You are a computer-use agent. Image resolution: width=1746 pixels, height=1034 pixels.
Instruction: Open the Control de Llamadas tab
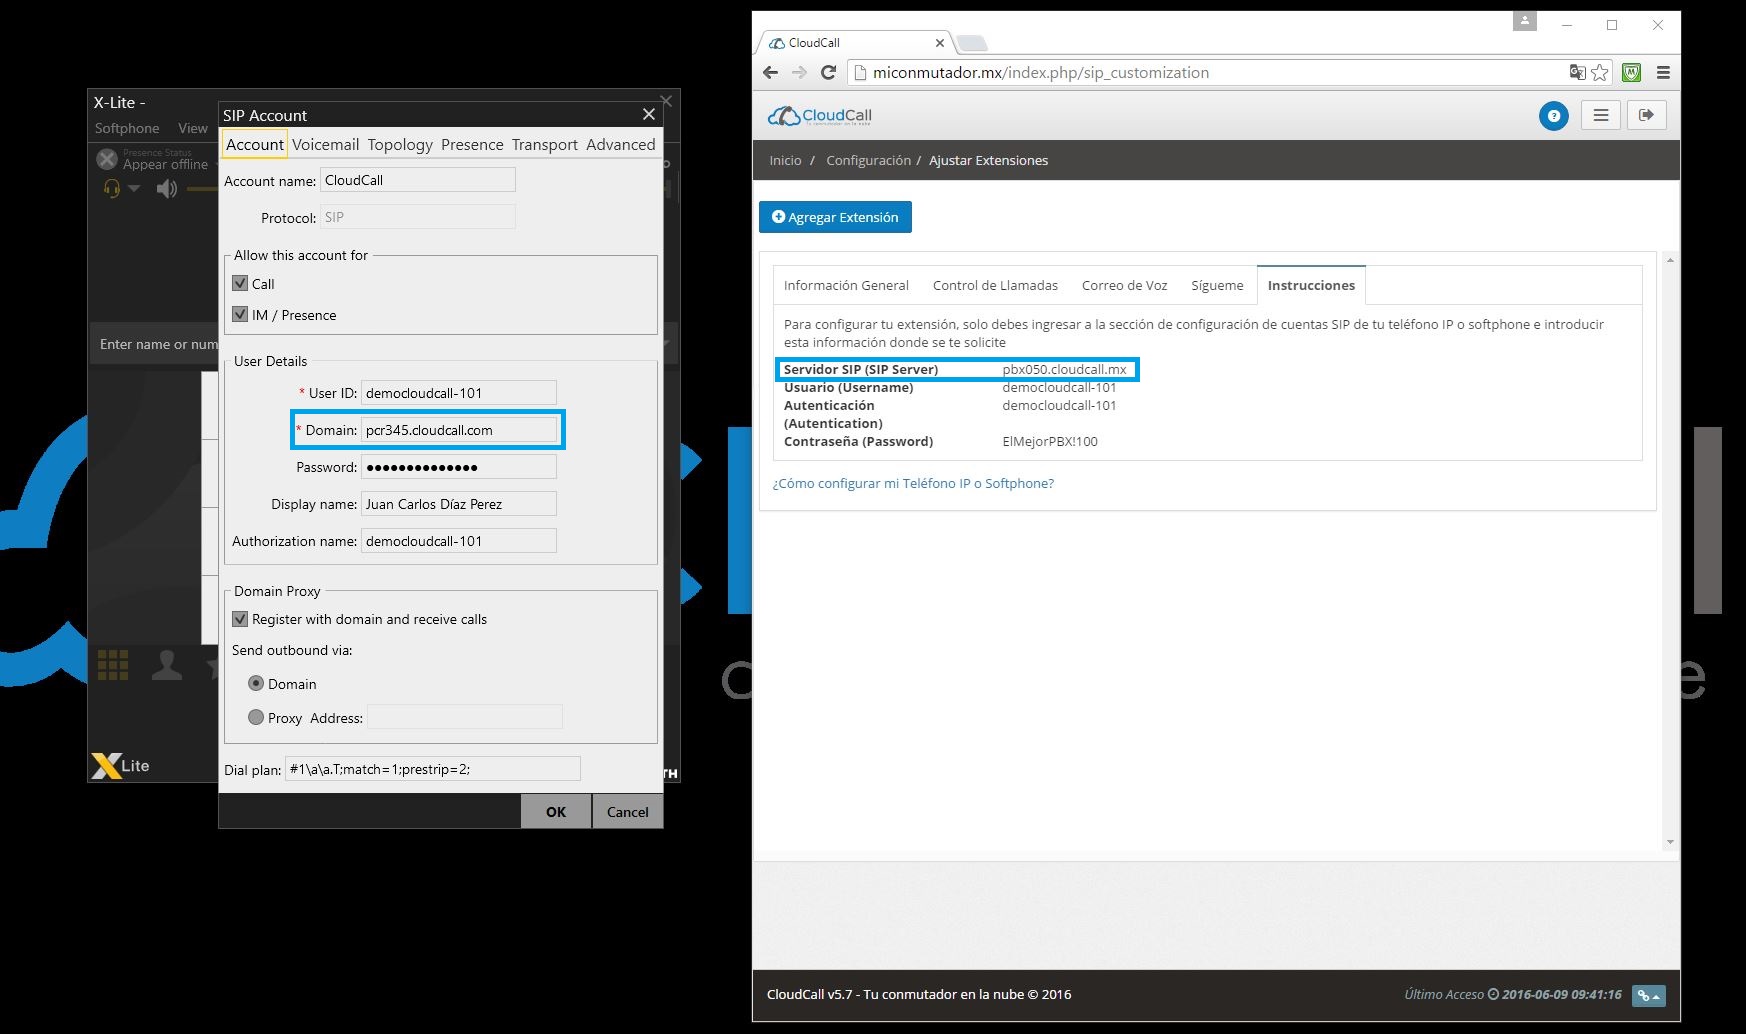pyautogui.click(x=995, y=285)
